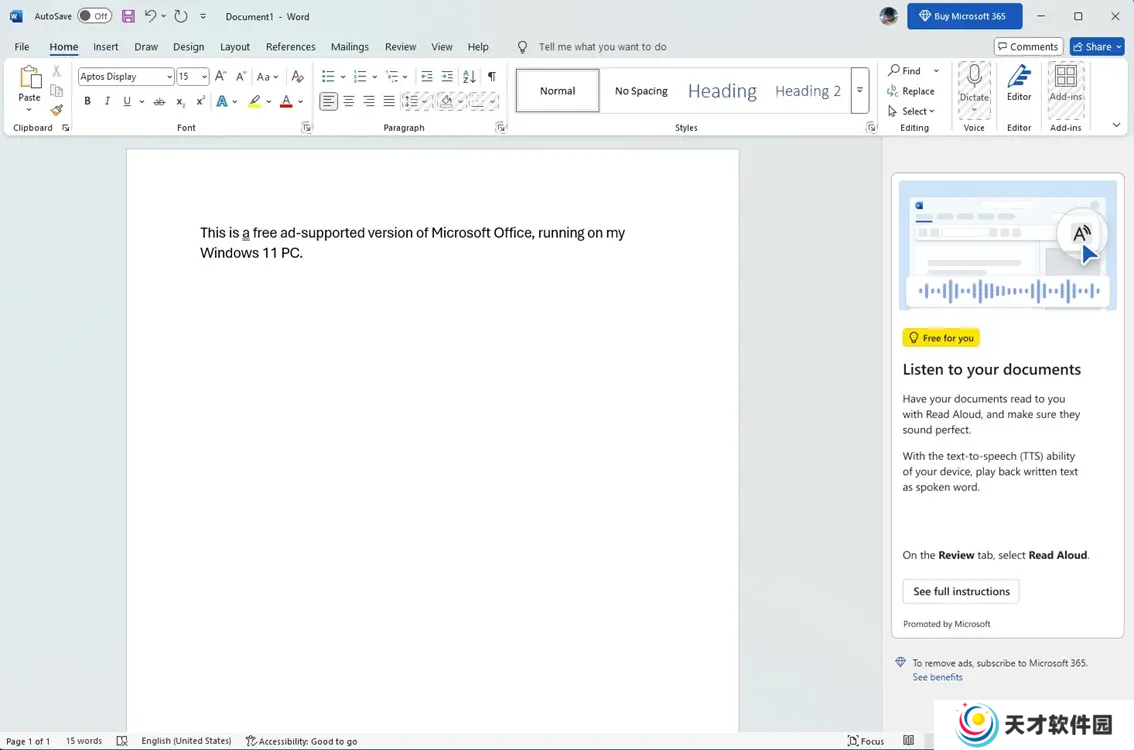The image size is (1134, 750).
Task: Cut the selection with the scissors icon
Action: point(56,71)
